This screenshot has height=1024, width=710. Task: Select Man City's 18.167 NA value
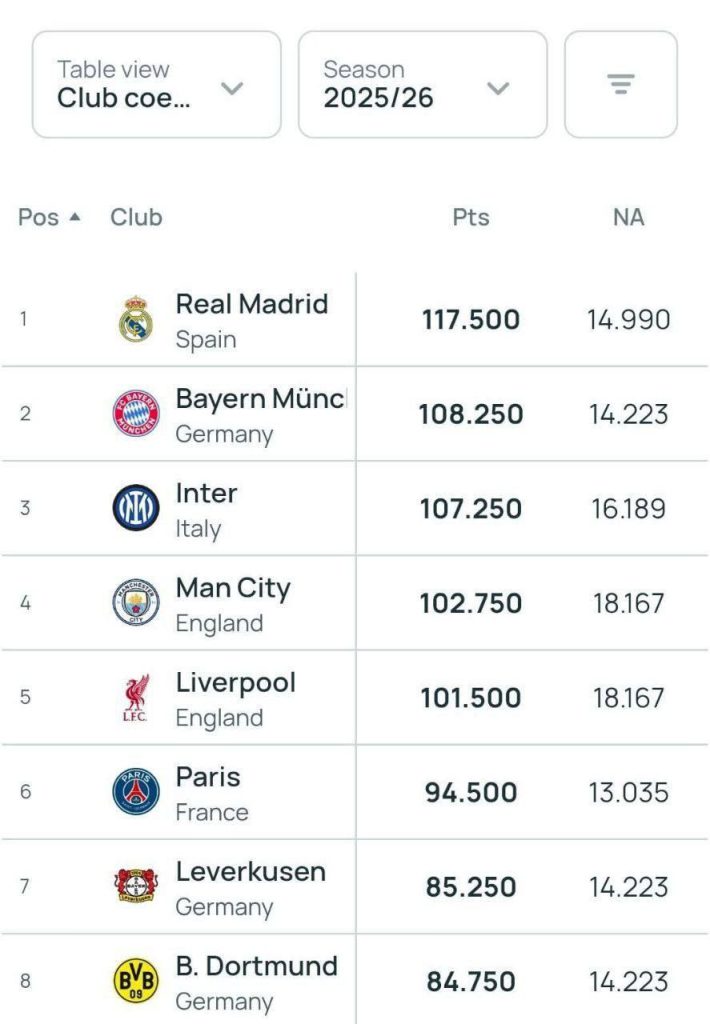(628, 603)
